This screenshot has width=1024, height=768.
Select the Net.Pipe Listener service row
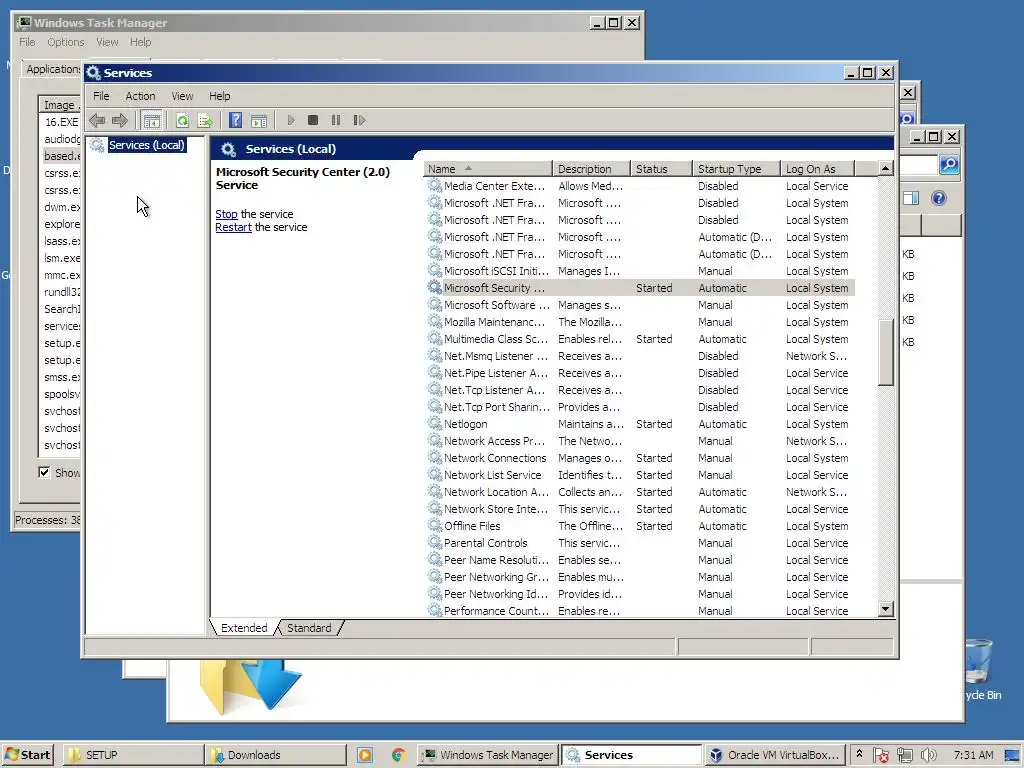(639, 373)
